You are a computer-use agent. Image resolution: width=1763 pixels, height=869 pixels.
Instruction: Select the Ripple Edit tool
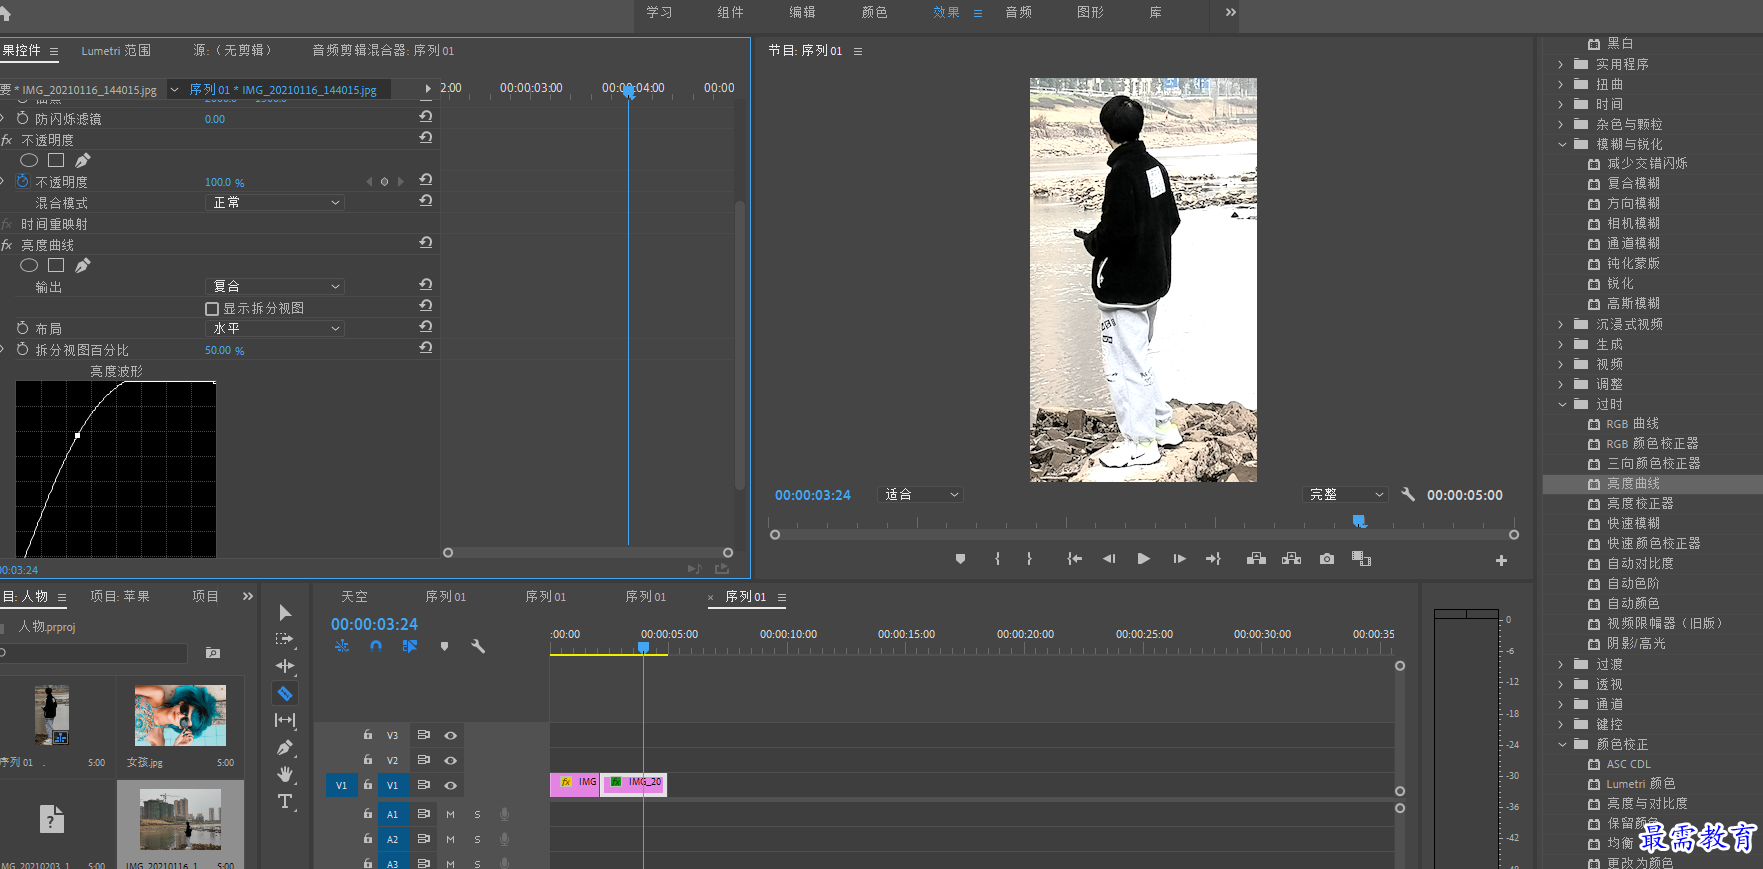285,666
